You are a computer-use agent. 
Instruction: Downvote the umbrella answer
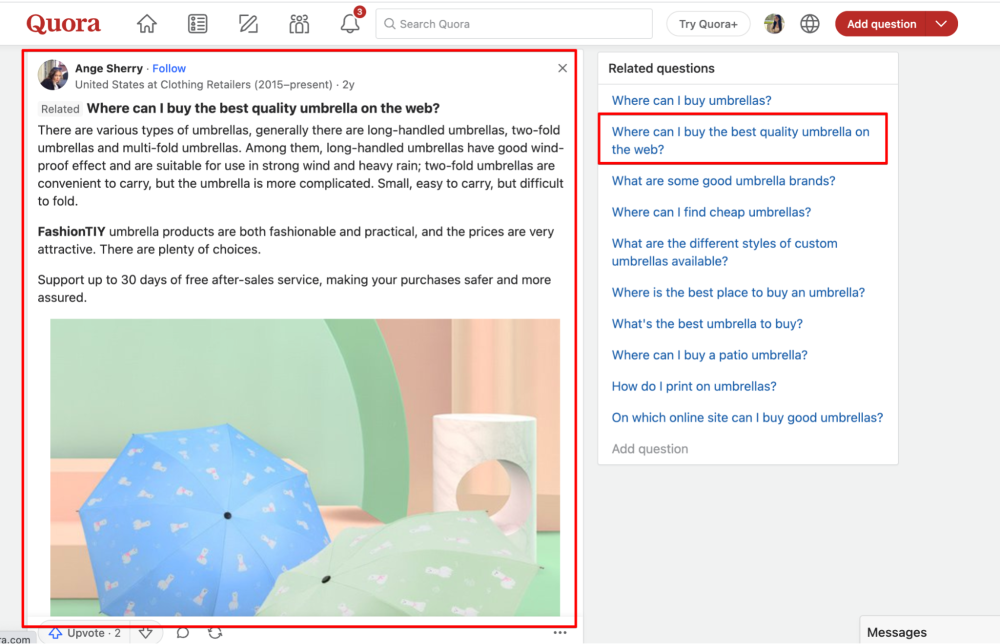click(x=146, y=633)
